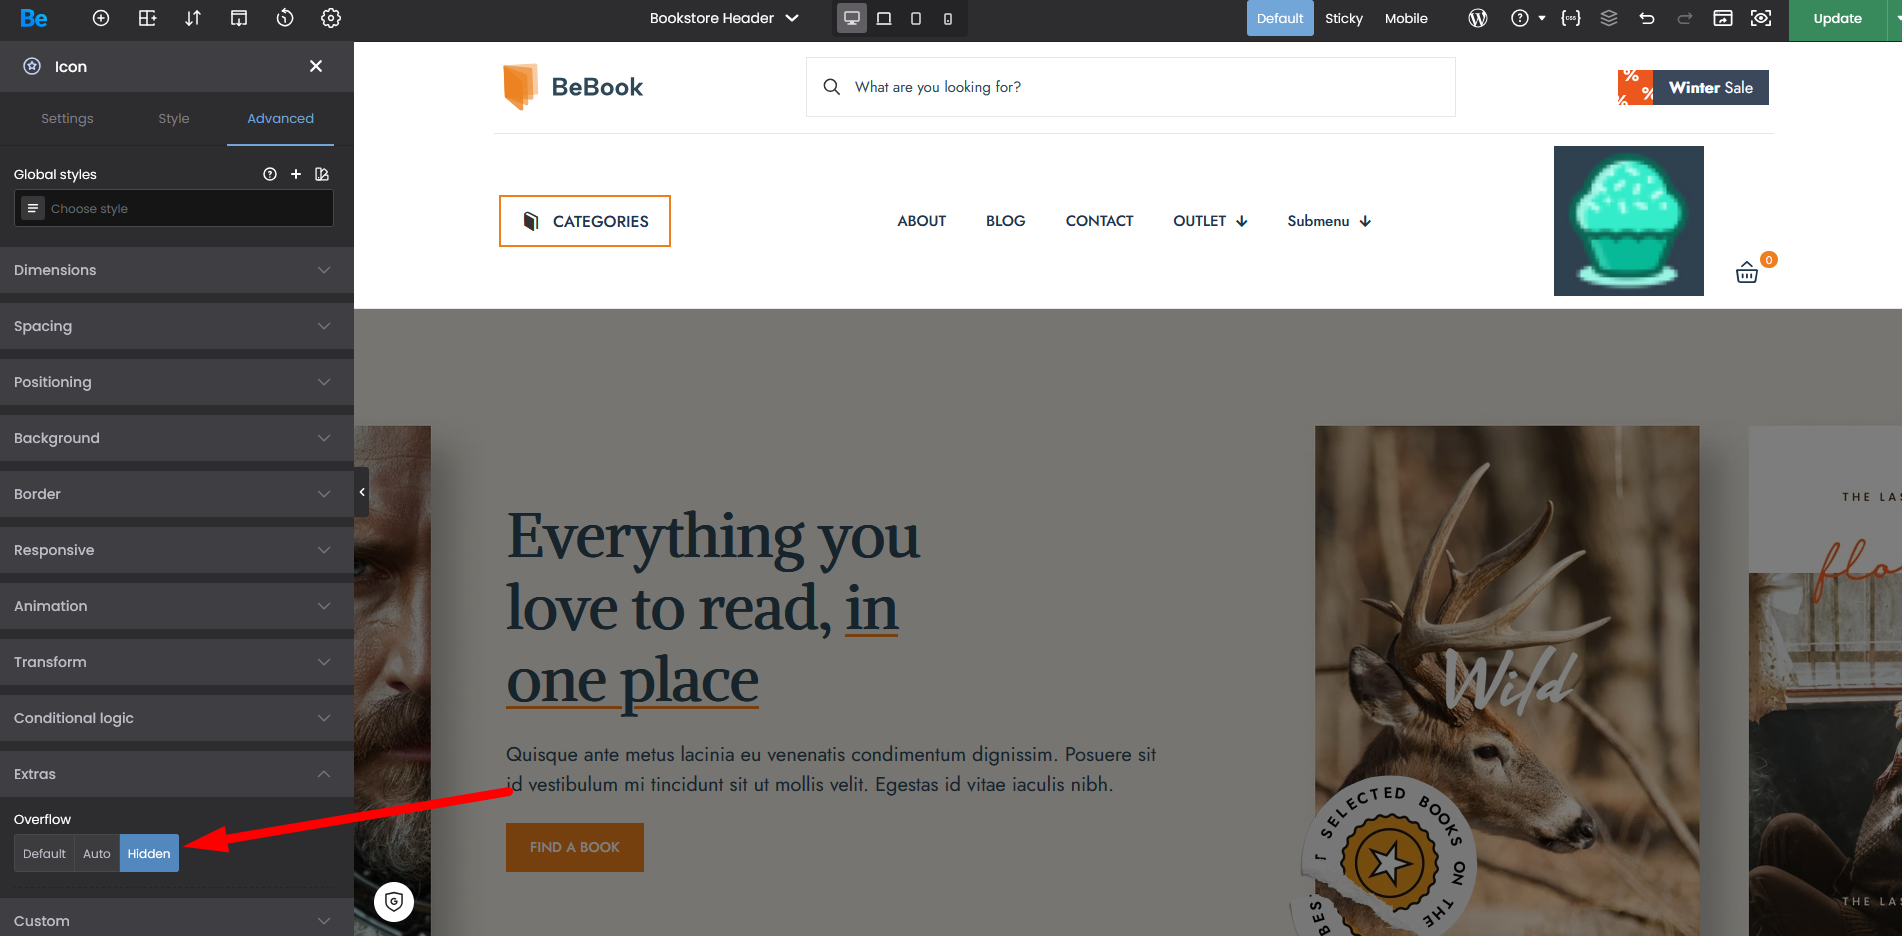
Task: Click the green Update button
Action: click(1837, 18)
